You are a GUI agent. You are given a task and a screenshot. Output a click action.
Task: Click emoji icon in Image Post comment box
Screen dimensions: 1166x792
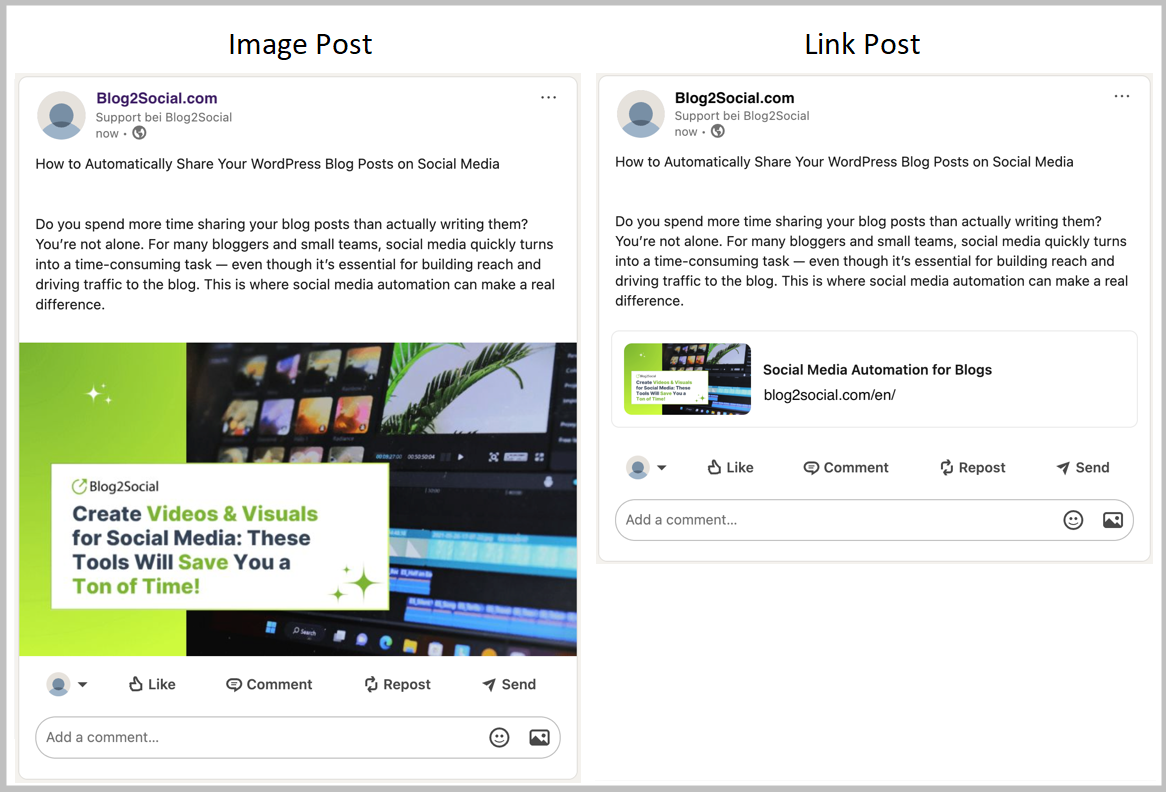pyautogui.click(x=499, y=738)
